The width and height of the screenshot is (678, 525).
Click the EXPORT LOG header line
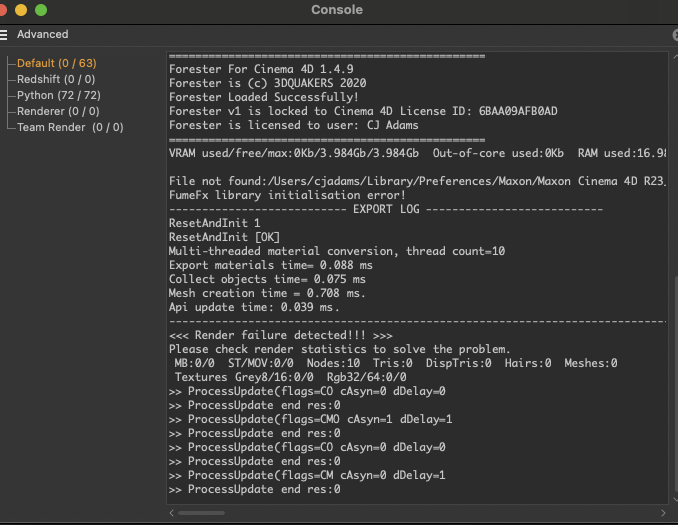[x=385, y=209]
